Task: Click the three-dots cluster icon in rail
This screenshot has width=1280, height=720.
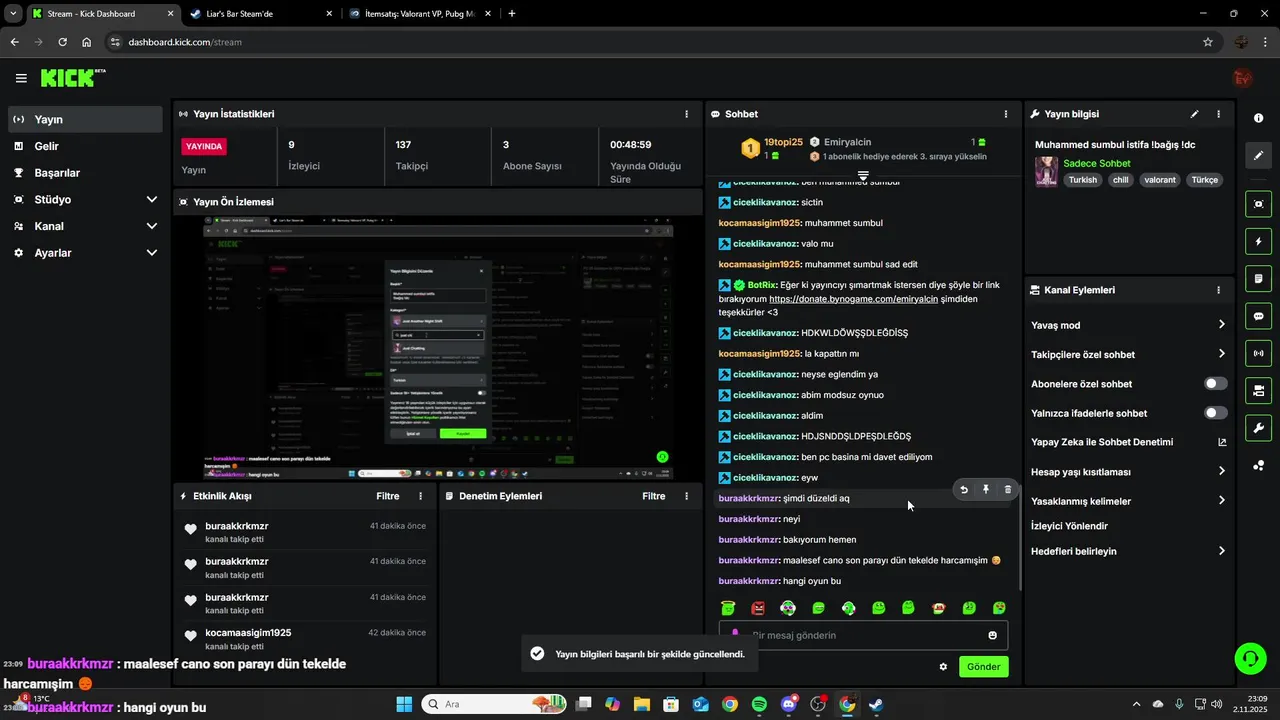Action: (x=1258, y=465)
